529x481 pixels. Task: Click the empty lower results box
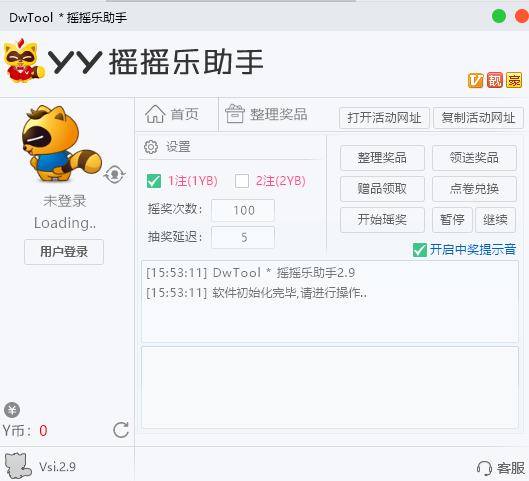coord(330,387)
